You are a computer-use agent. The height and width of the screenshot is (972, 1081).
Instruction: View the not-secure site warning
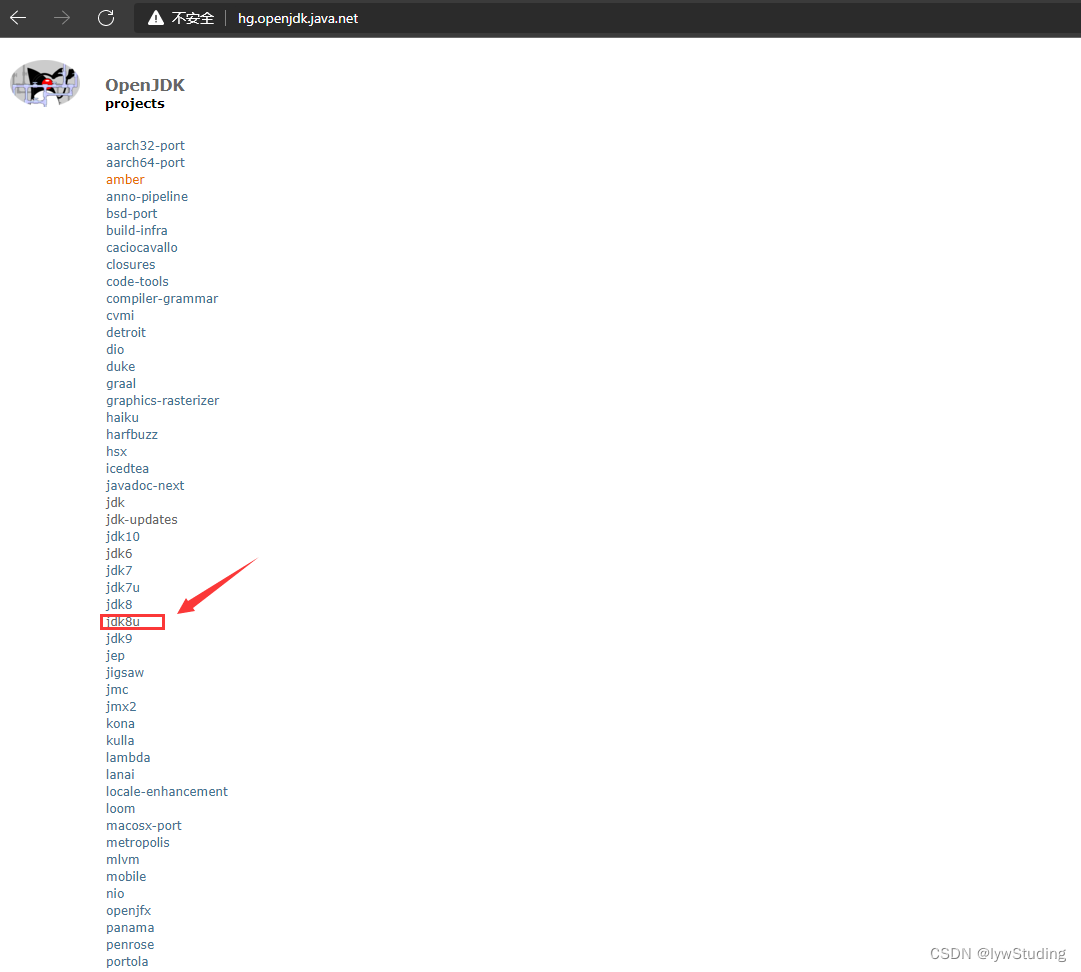point(181,18)
